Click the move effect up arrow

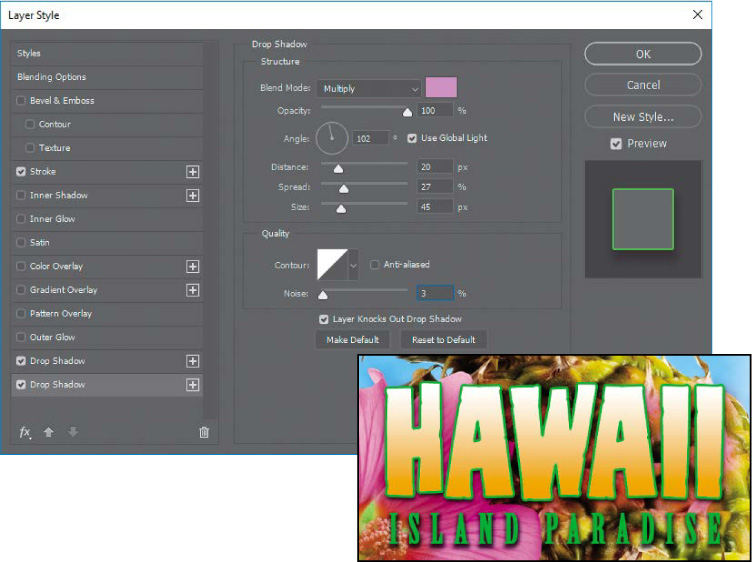coord(48,432)
